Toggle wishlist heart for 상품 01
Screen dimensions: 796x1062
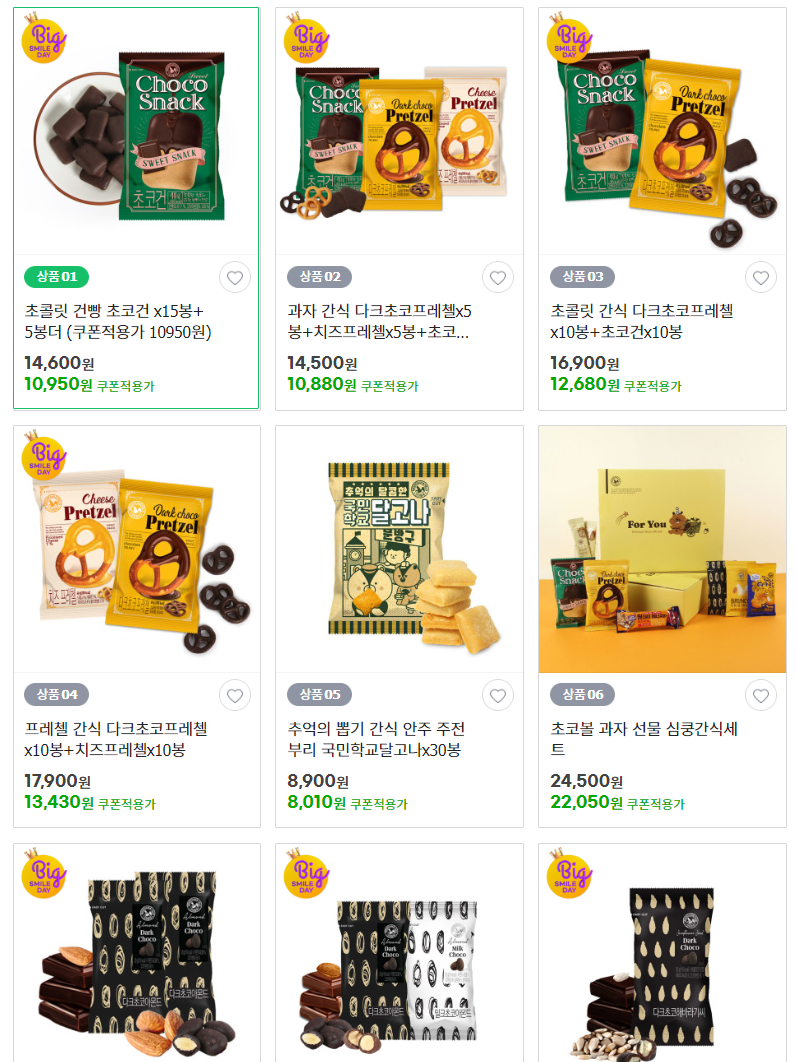pos(235,278)
